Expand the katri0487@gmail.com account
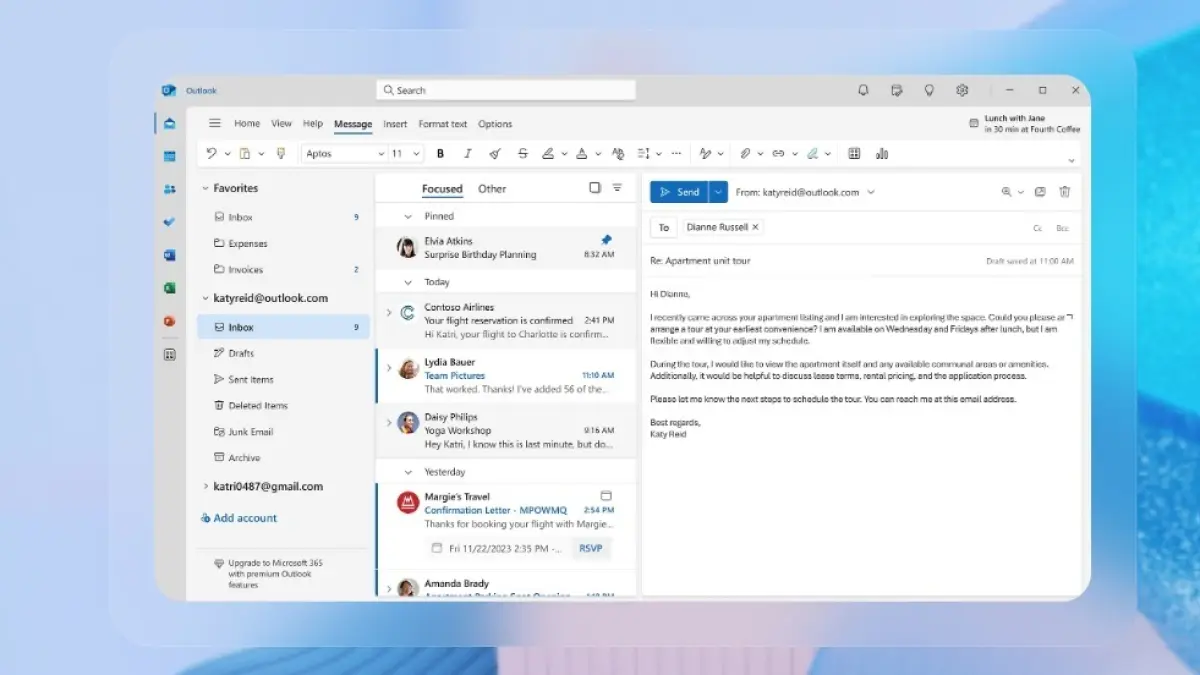Screen dimensions: 1200x675 [x=205, y=487]
